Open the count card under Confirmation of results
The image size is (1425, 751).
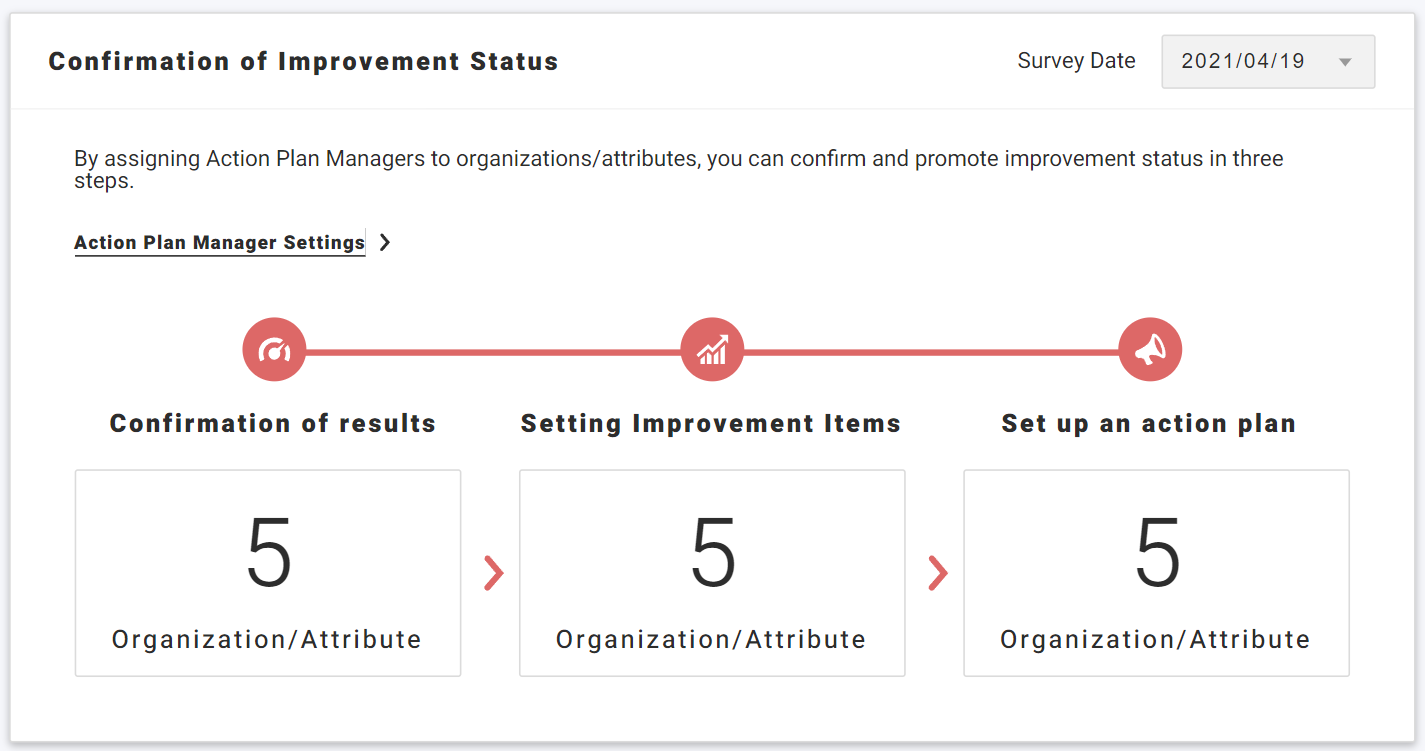pos(268,573)
